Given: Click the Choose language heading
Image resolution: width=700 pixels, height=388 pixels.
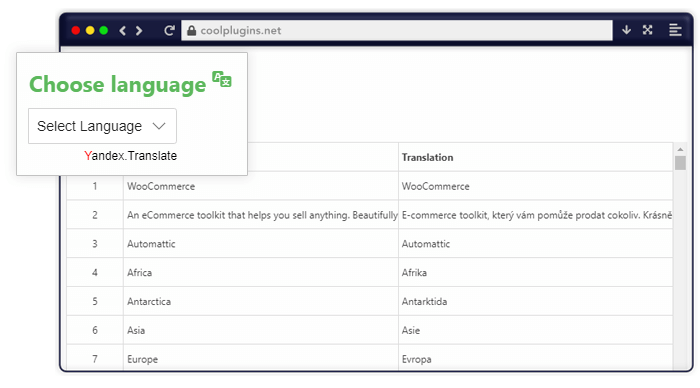Looking at the screenshot, I should [118, 84].
